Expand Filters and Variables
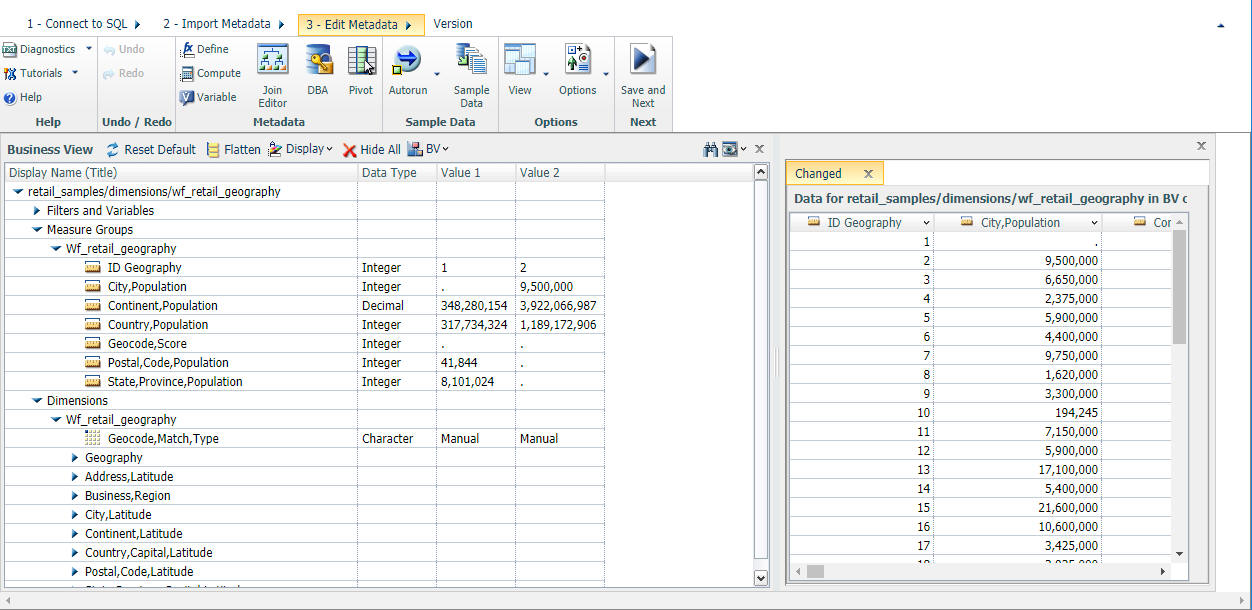 (37, 211)
